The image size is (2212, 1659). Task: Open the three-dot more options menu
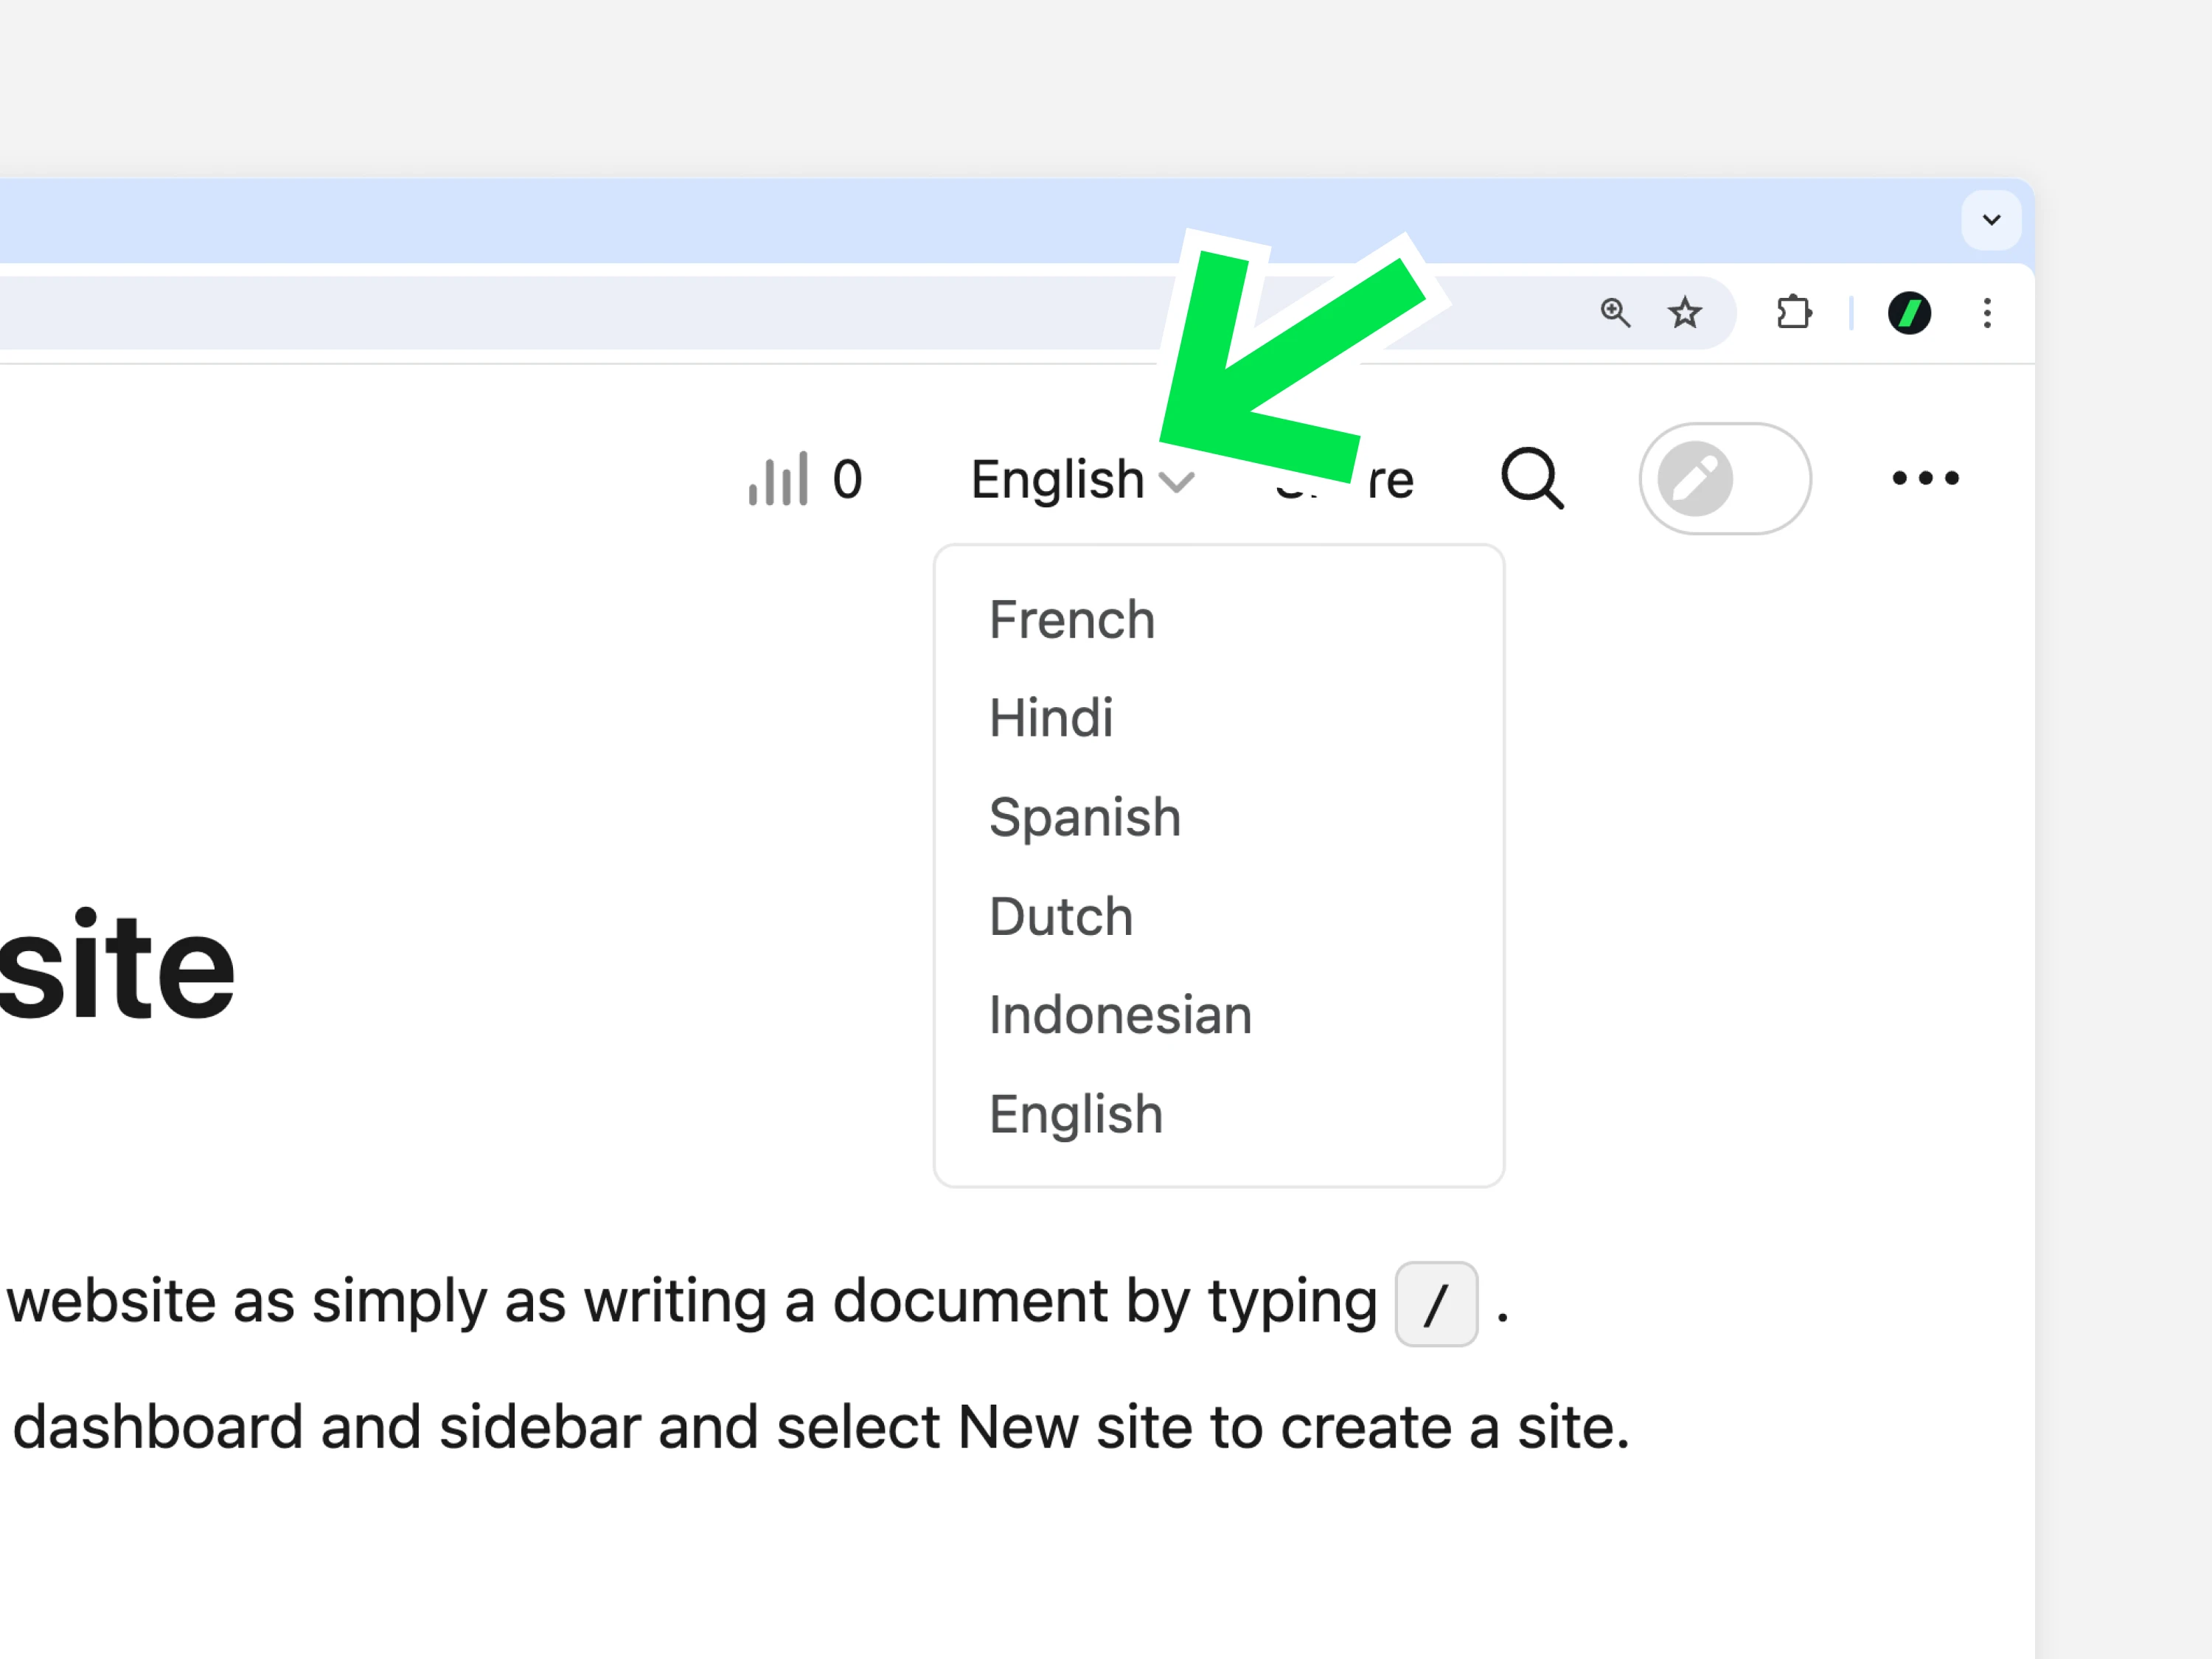(1925, 478)
